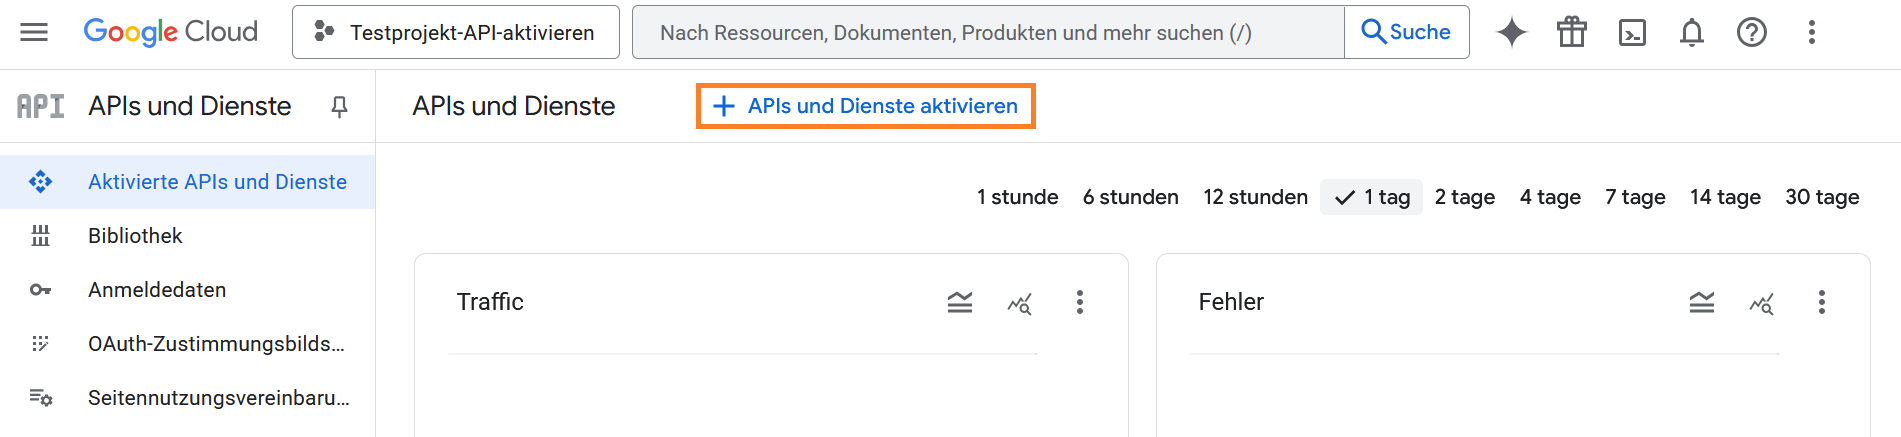Open Gemini AI assistant sparkle icon

click(1511, 32)
